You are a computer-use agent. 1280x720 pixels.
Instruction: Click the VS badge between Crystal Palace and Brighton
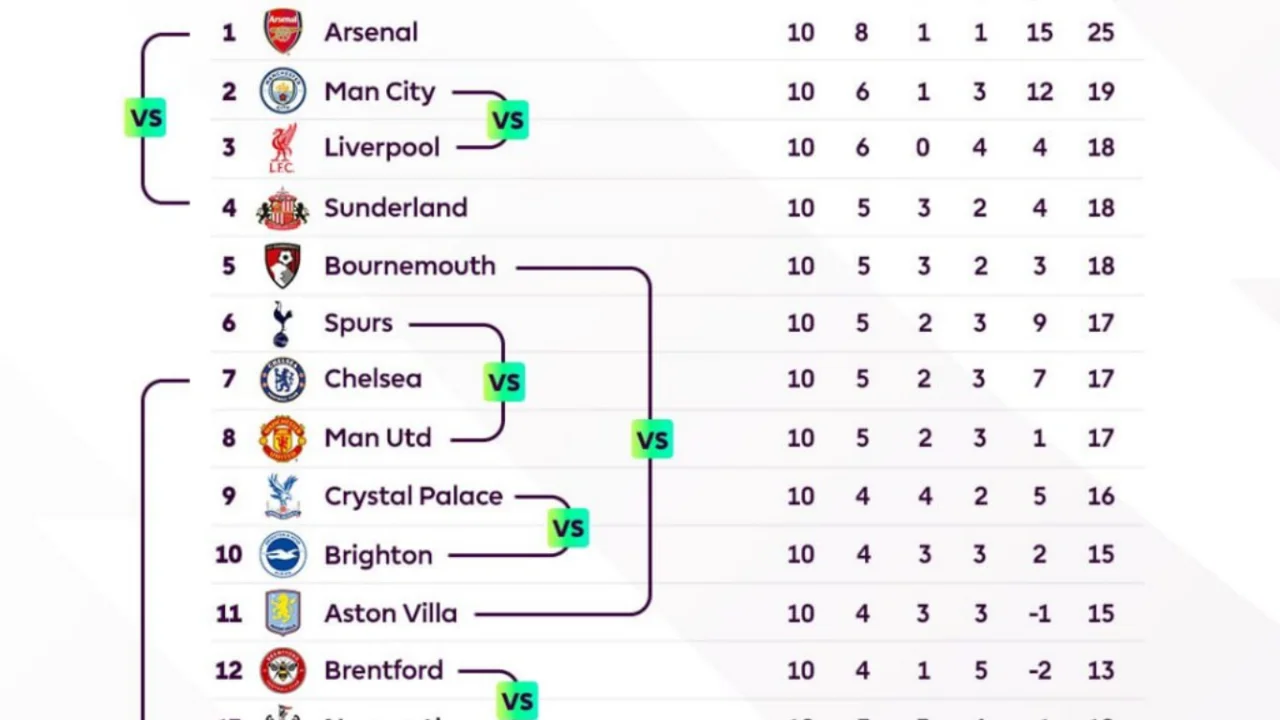(568, 527)
